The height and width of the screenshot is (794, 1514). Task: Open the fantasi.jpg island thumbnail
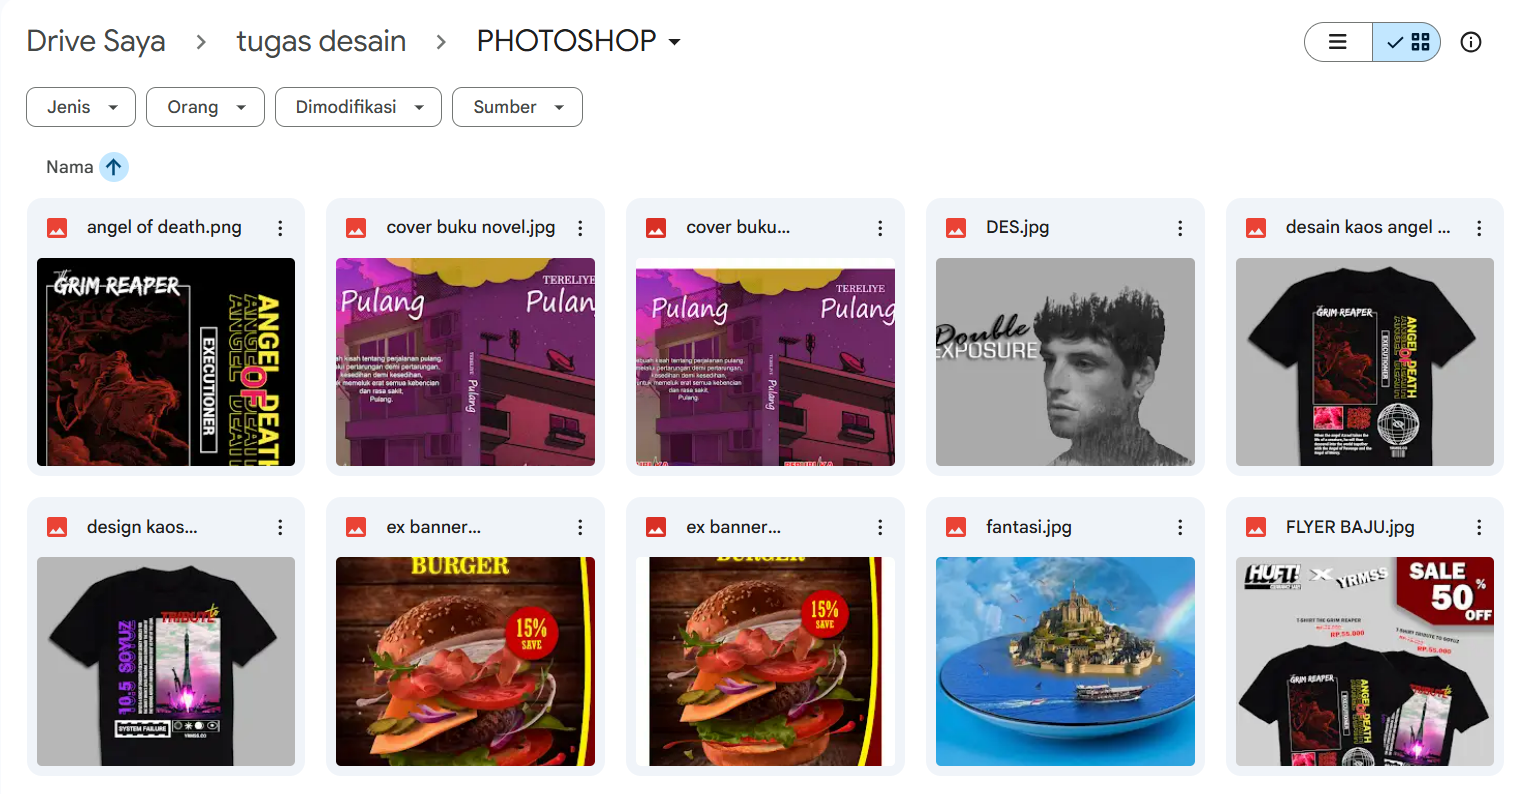[1065, 661]
